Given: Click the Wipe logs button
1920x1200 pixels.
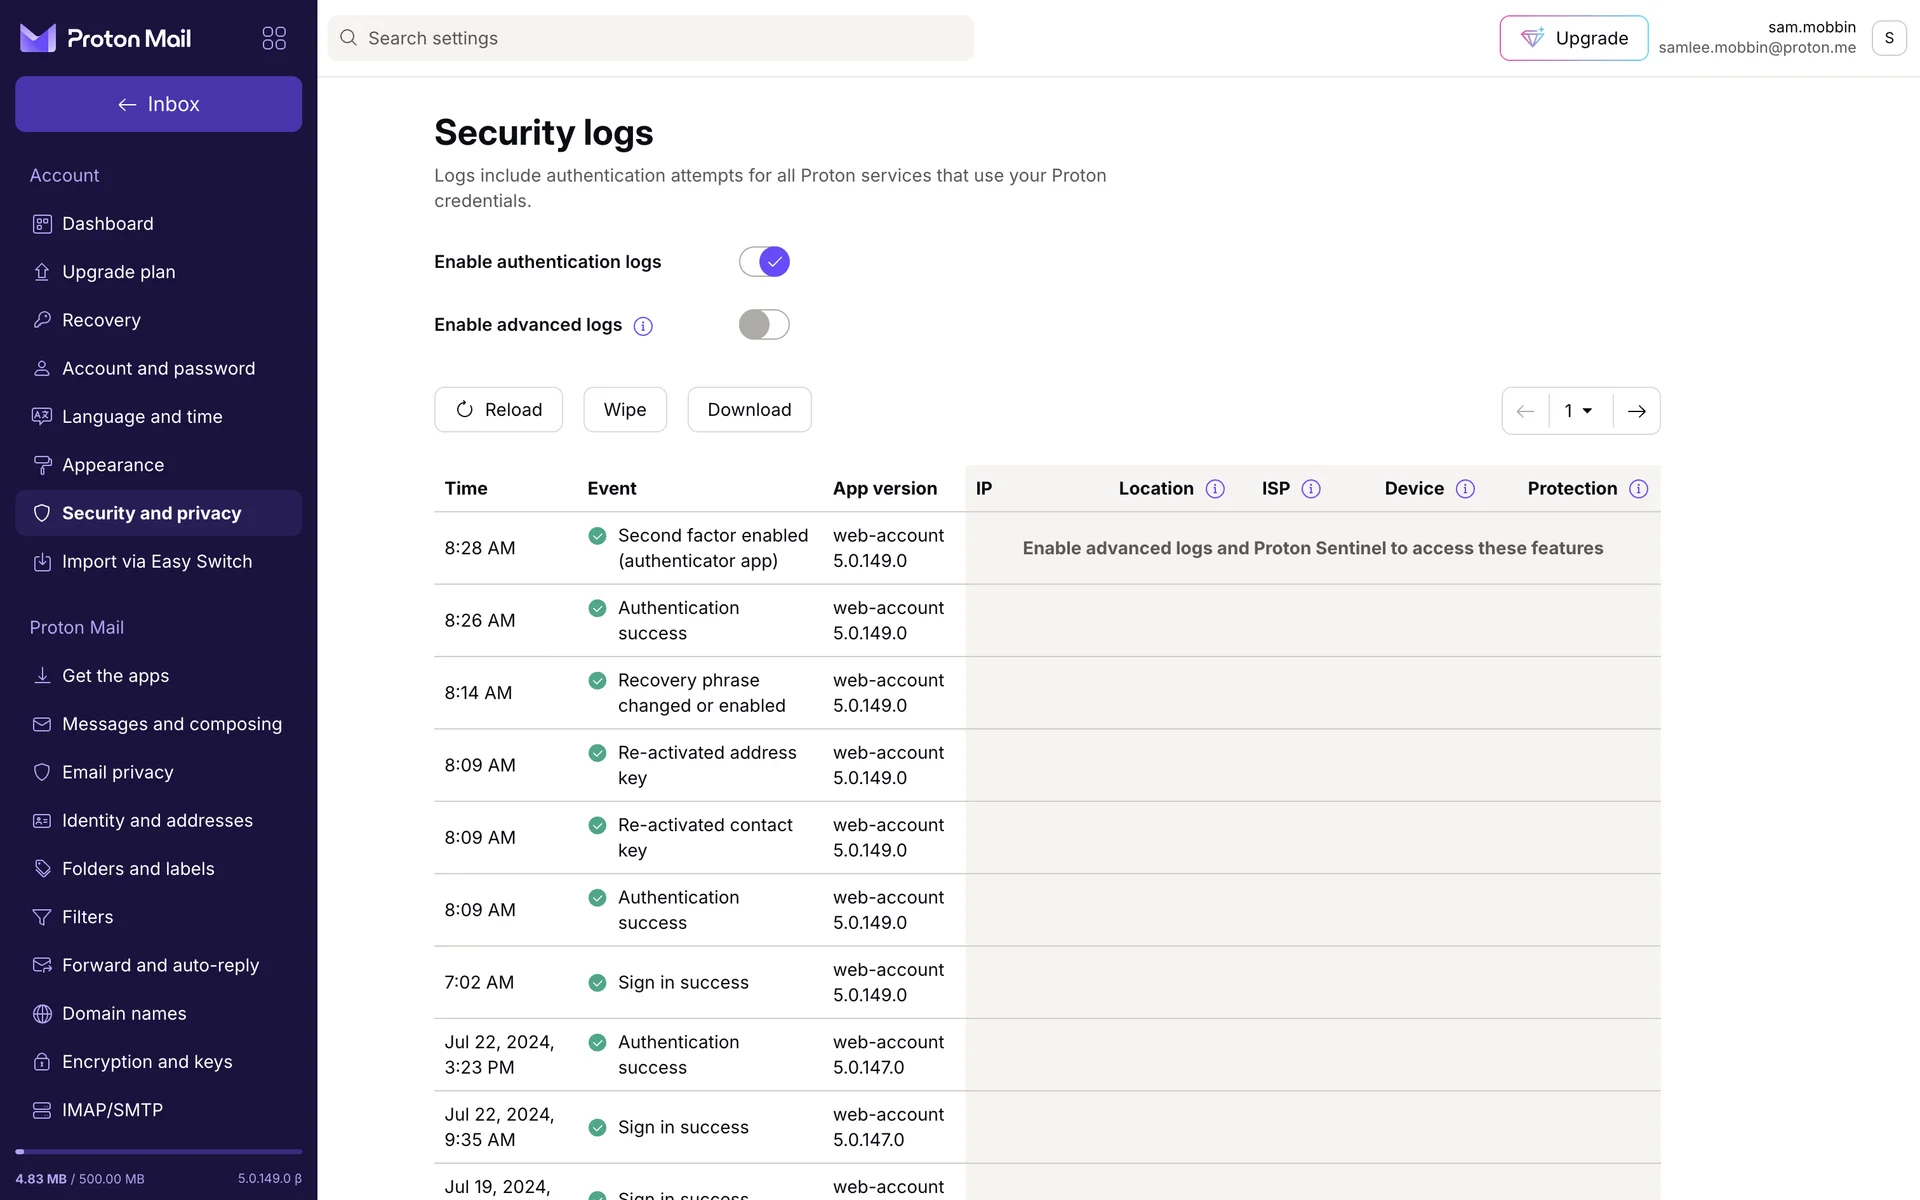Looking at the screenshot, I should 625,410.
